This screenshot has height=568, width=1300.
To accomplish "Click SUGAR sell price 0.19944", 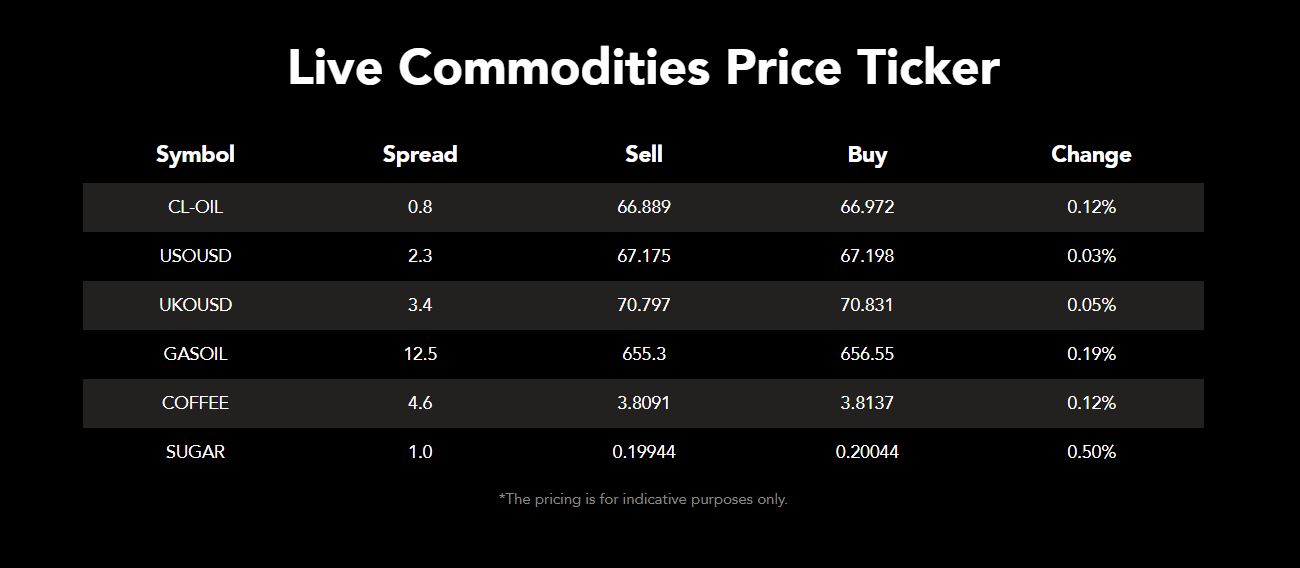I will tap(644, 452).
